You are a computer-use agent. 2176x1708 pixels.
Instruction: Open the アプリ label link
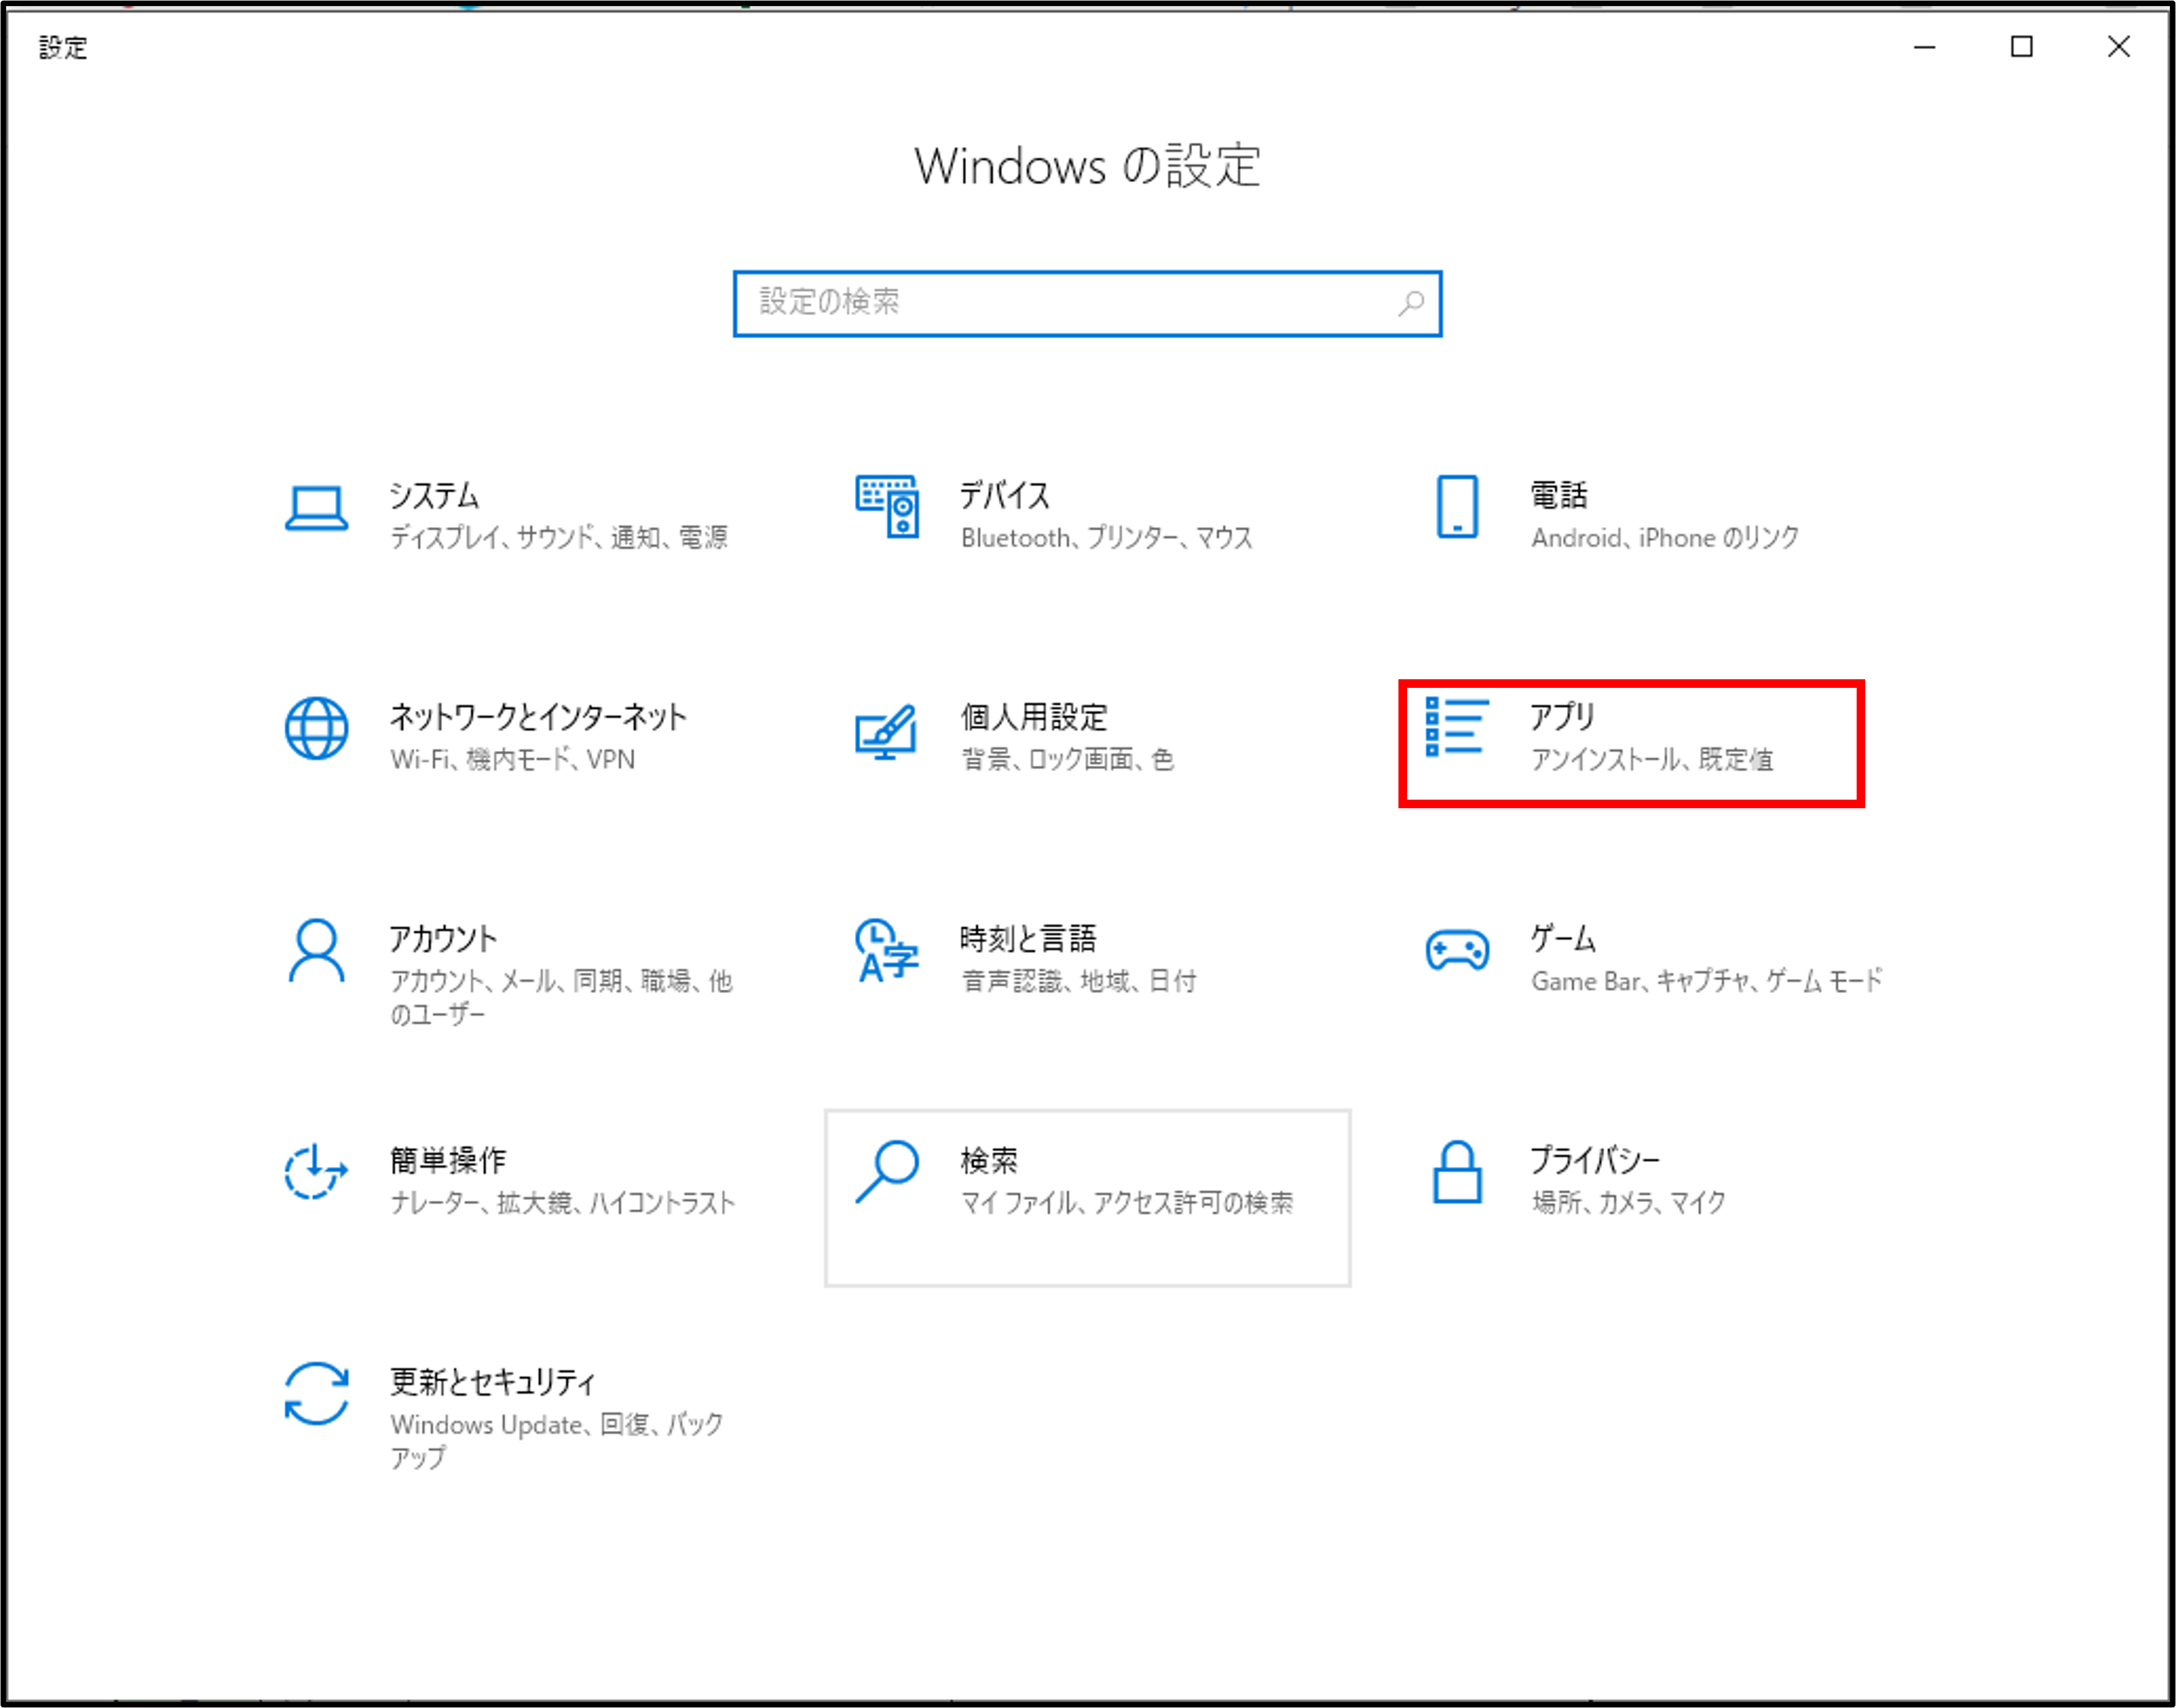click(1562, 717)
